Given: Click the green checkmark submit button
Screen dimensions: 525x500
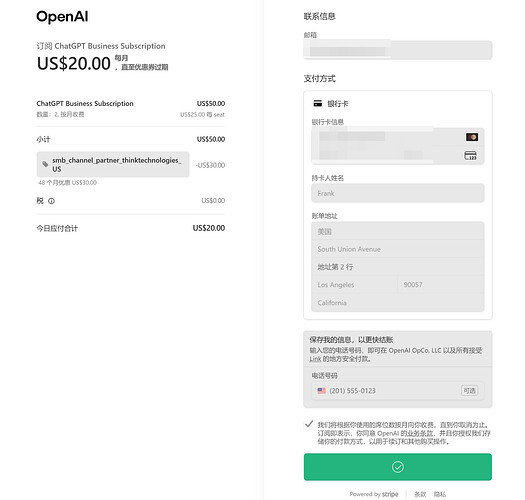Looking at the screenshot, I should coord(398,467).
